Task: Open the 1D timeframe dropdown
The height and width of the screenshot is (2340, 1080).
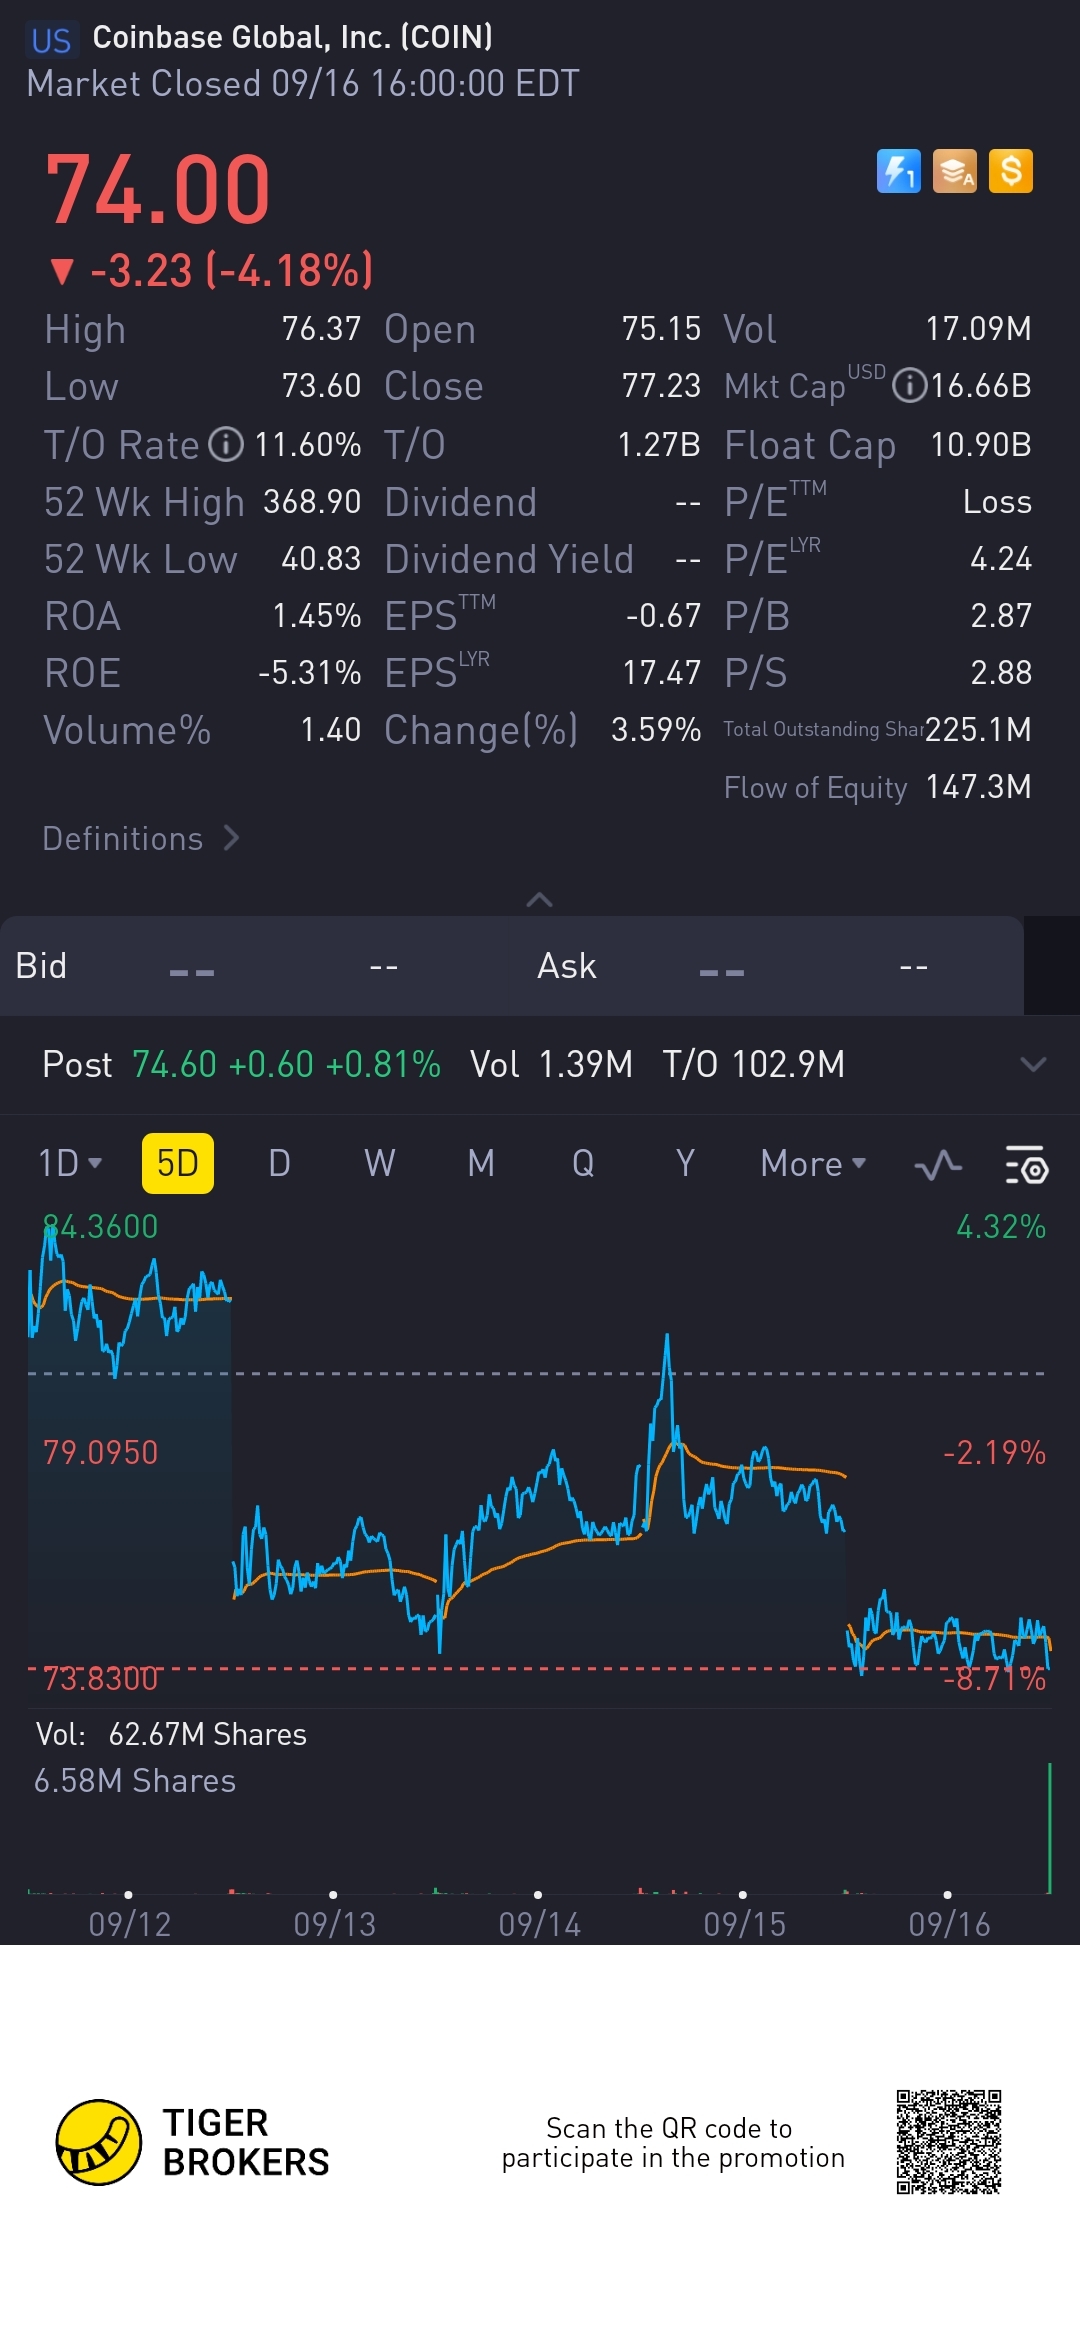Action: (70, 1163)
